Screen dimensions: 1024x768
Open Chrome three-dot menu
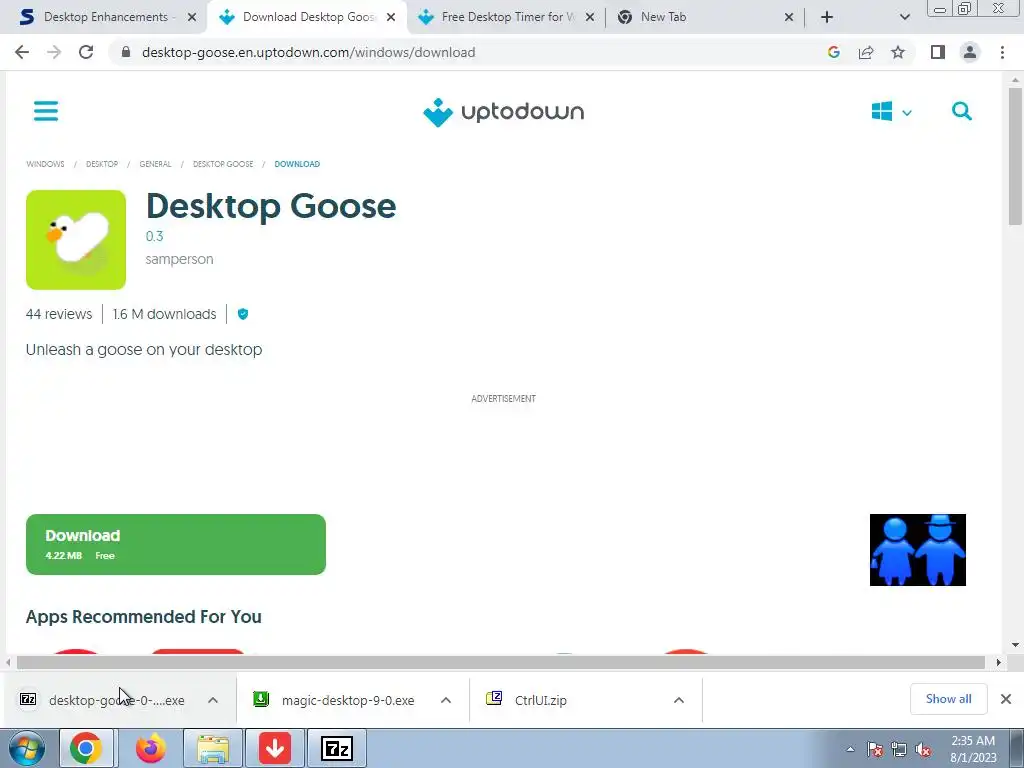pos(1002,52)
